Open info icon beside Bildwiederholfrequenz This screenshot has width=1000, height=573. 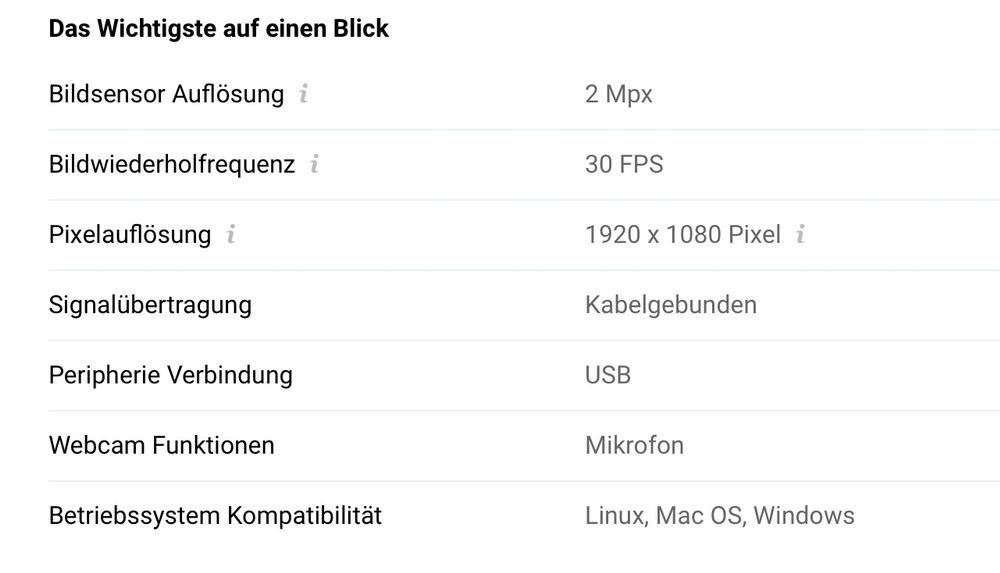click(x=314, y=164)
